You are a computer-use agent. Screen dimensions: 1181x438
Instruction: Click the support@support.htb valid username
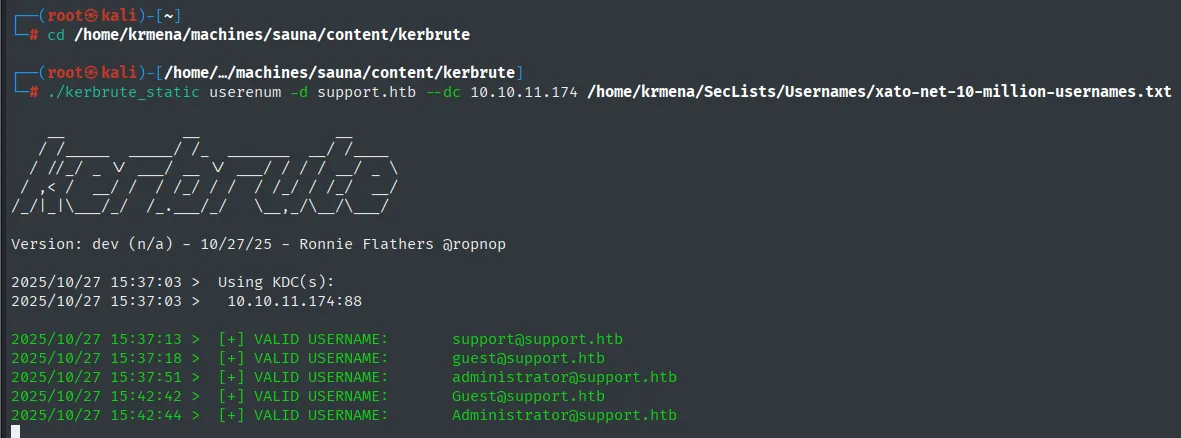pyautogui.click(x=537, y=339)
